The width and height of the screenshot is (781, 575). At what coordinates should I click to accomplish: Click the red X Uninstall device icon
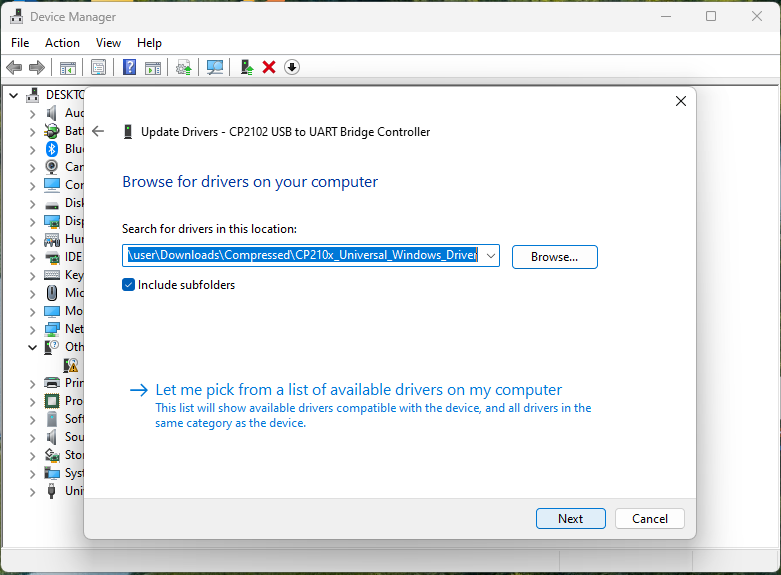(269, 67)
